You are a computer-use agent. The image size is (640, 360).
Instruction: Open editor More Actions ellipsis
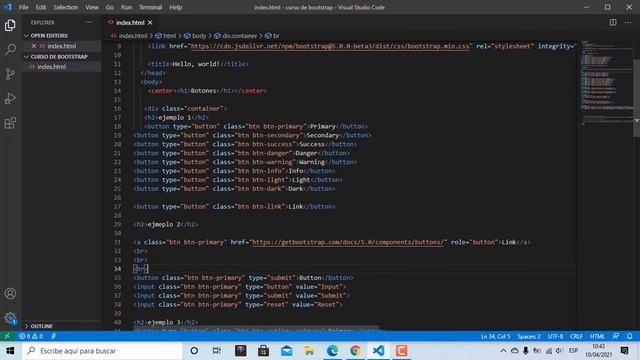click(628, 22)
